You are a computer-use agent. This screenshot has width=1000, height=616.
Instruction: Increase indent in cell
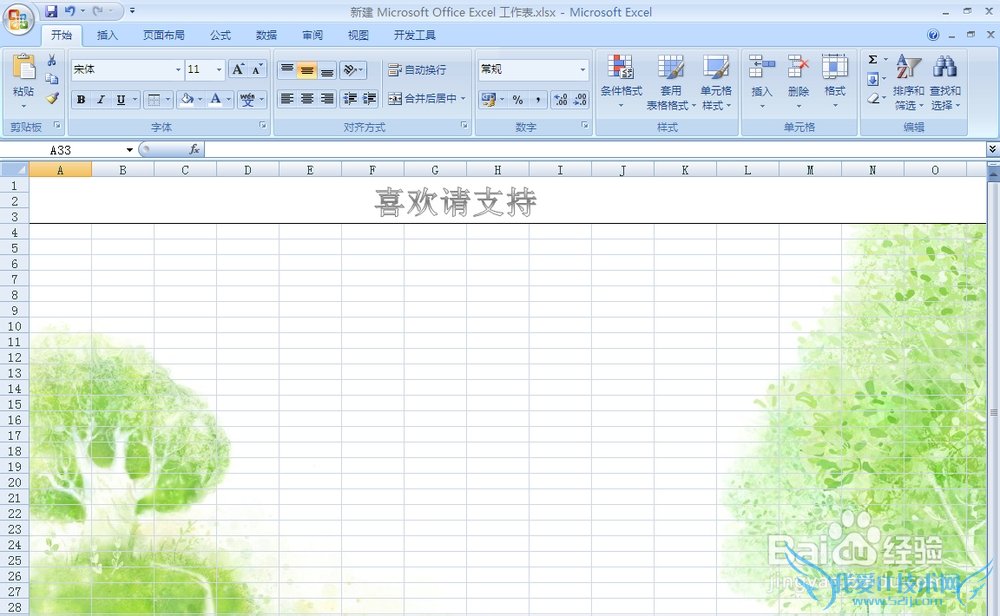(370, 99)
